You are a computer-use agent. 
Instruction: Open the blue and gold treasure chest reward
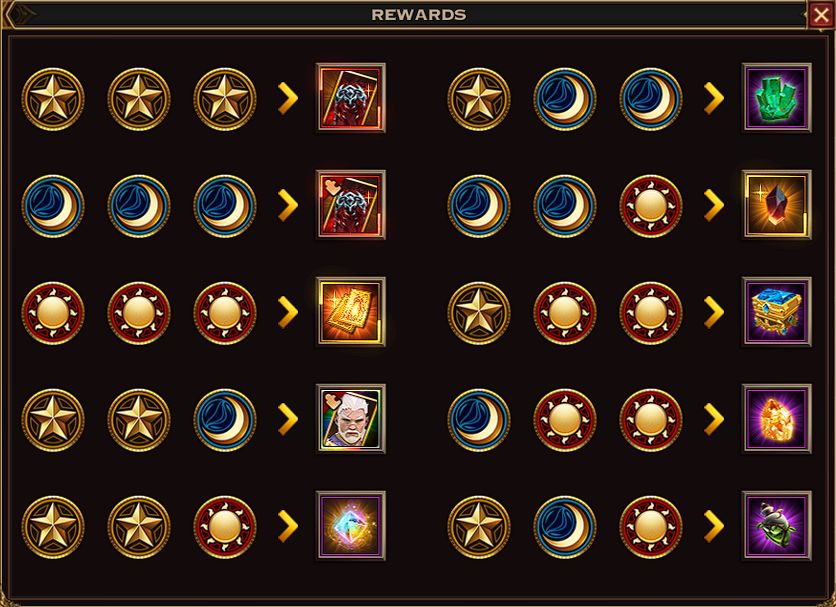coord(777,312)
